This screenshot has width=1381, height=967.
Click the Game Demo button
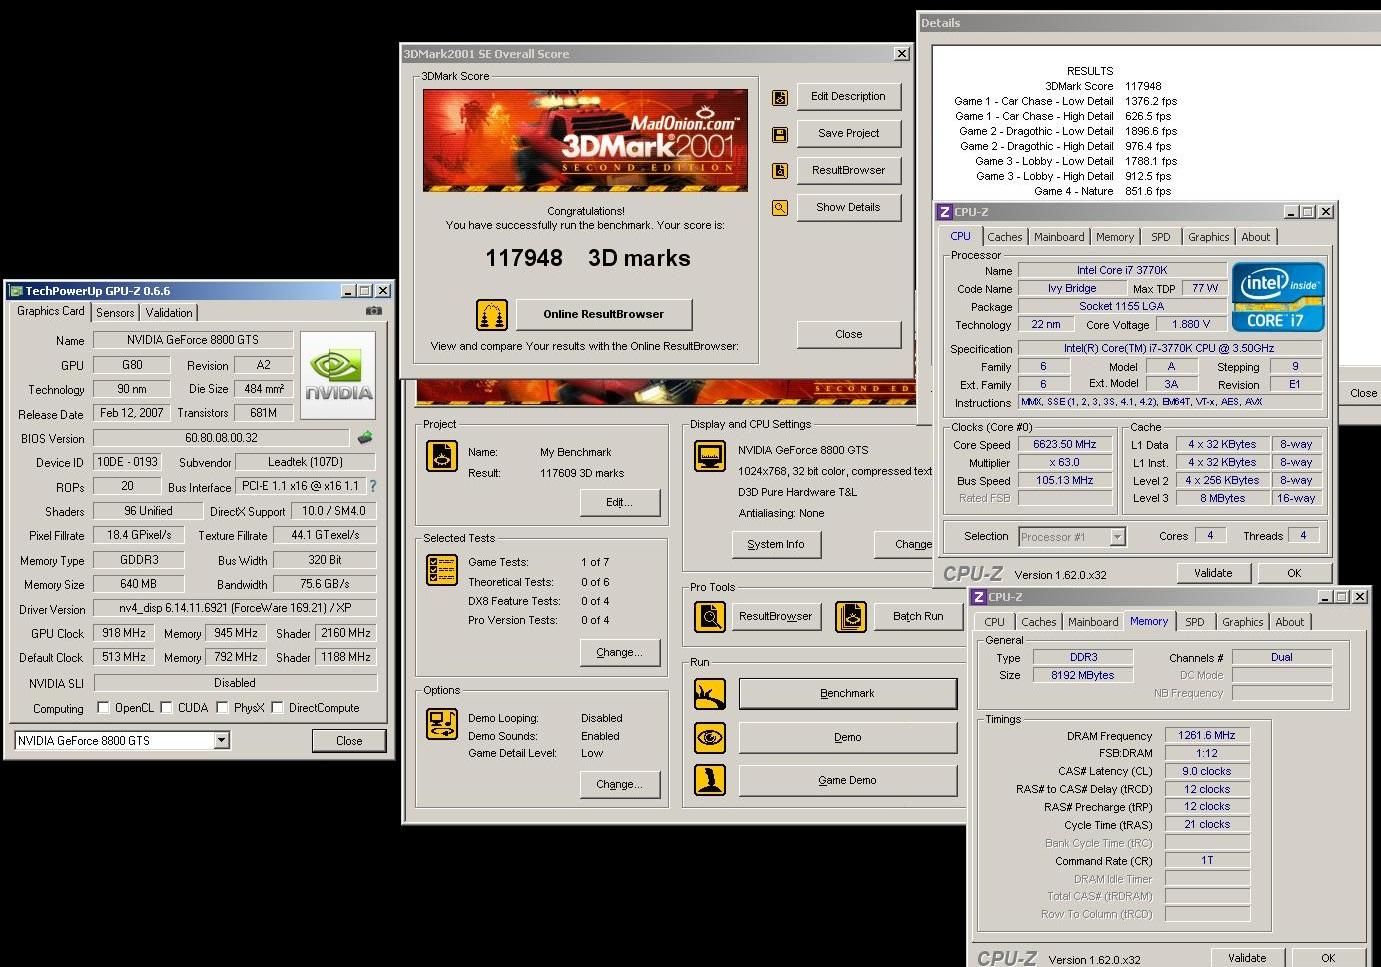pyautogui.click(x=848, y=780)
